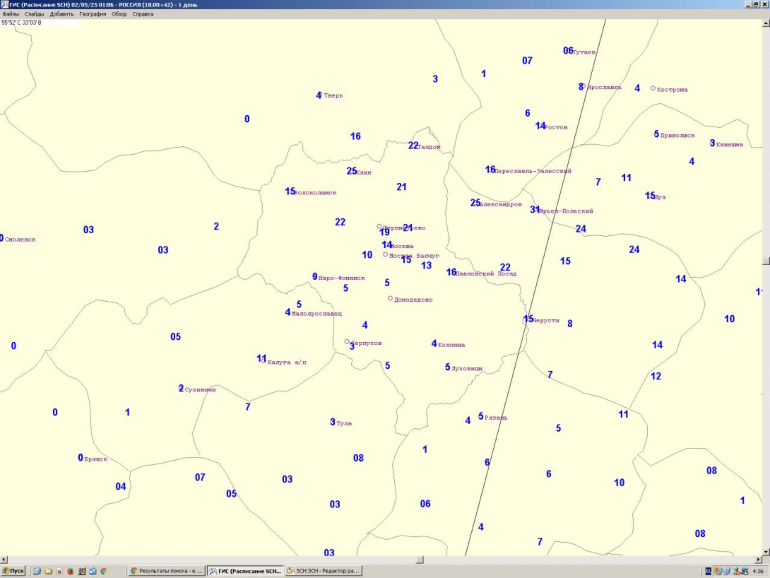Image resolution: width=770 pixels, height=578 pixels.
Task: Click the Добавить menu item
Action: coord(61,14)
